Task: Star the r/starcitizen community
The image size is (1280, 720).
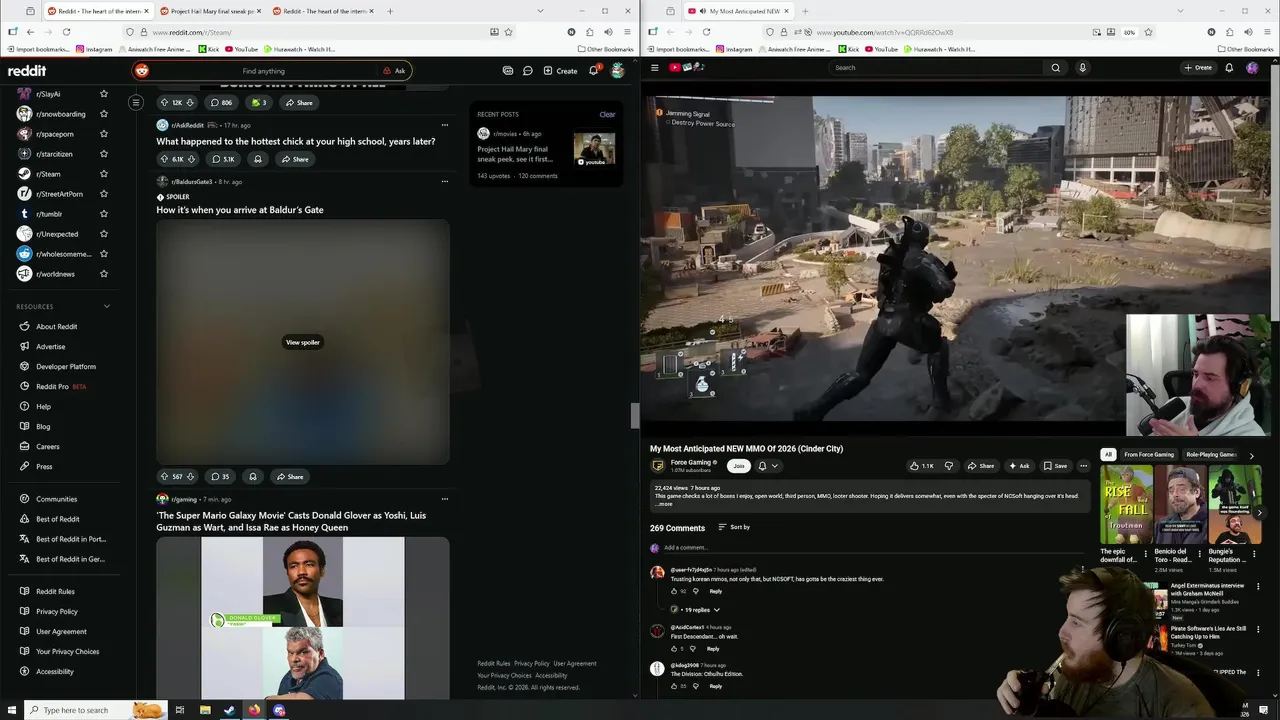Action: 103,154
